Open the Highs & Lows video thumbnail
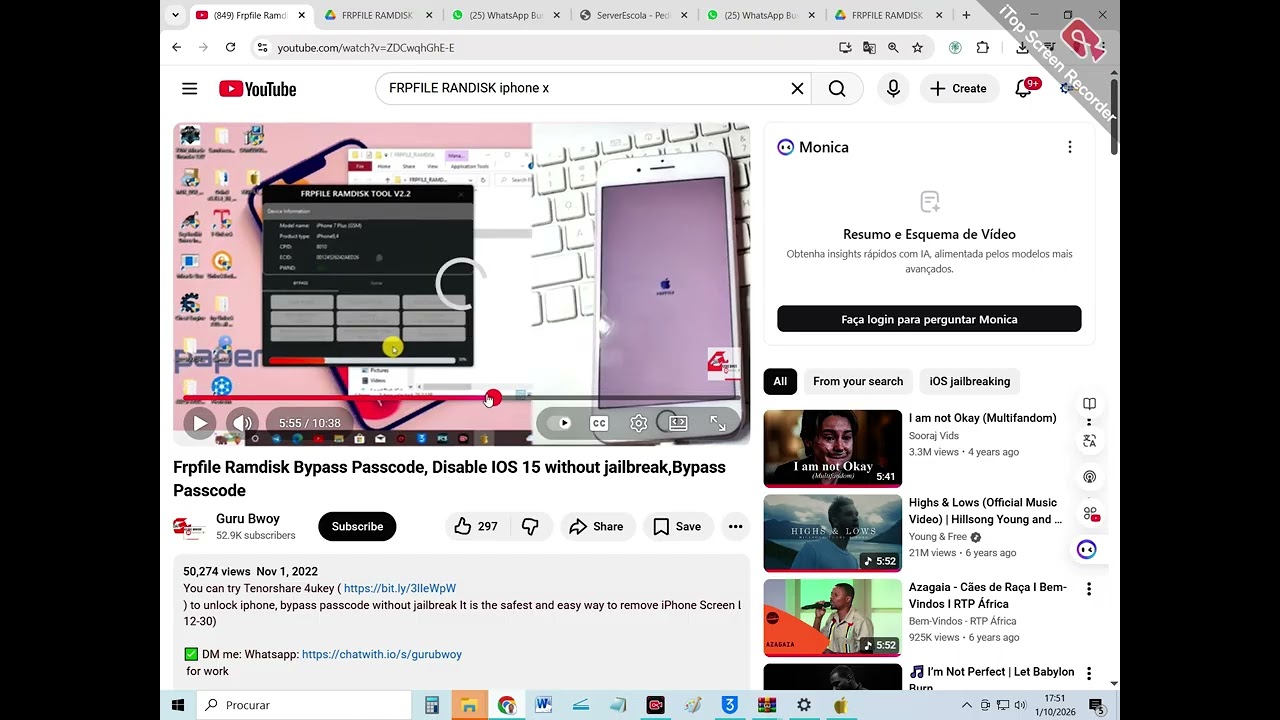Screen dimensions: 1280x720 tap(833, 533)
